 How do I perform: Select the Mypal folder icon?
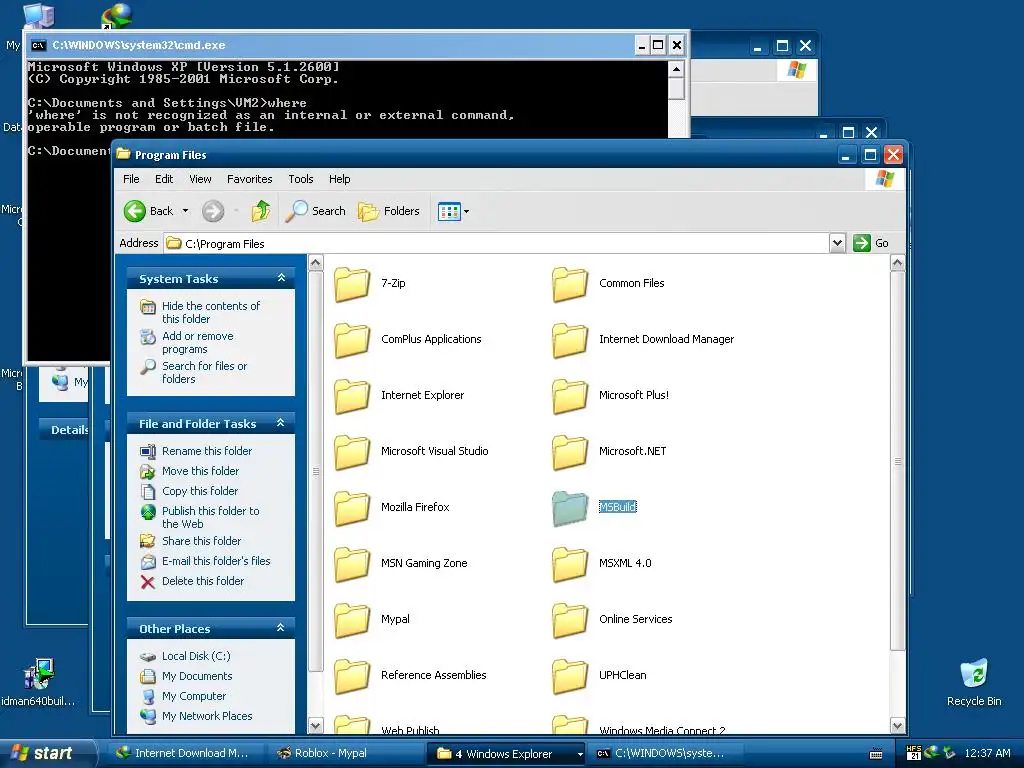[x=352, y=621]
